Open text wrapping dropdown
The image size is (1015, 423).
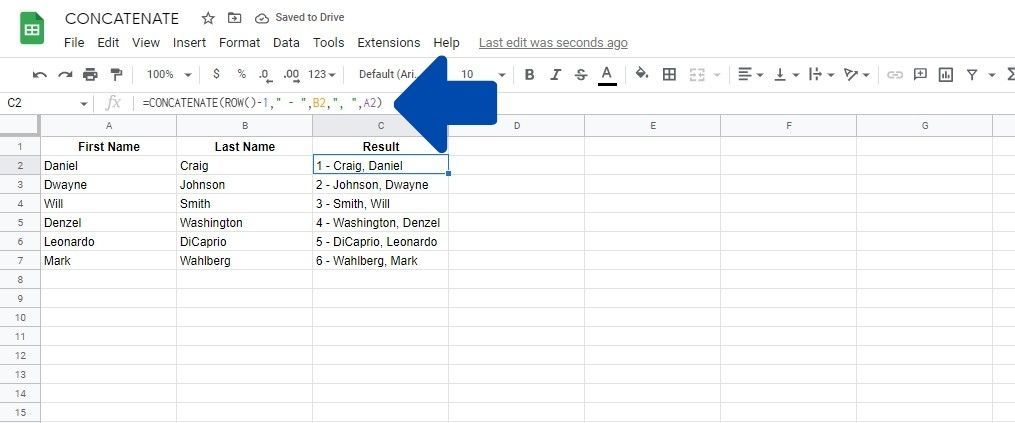tap(821, 74)
